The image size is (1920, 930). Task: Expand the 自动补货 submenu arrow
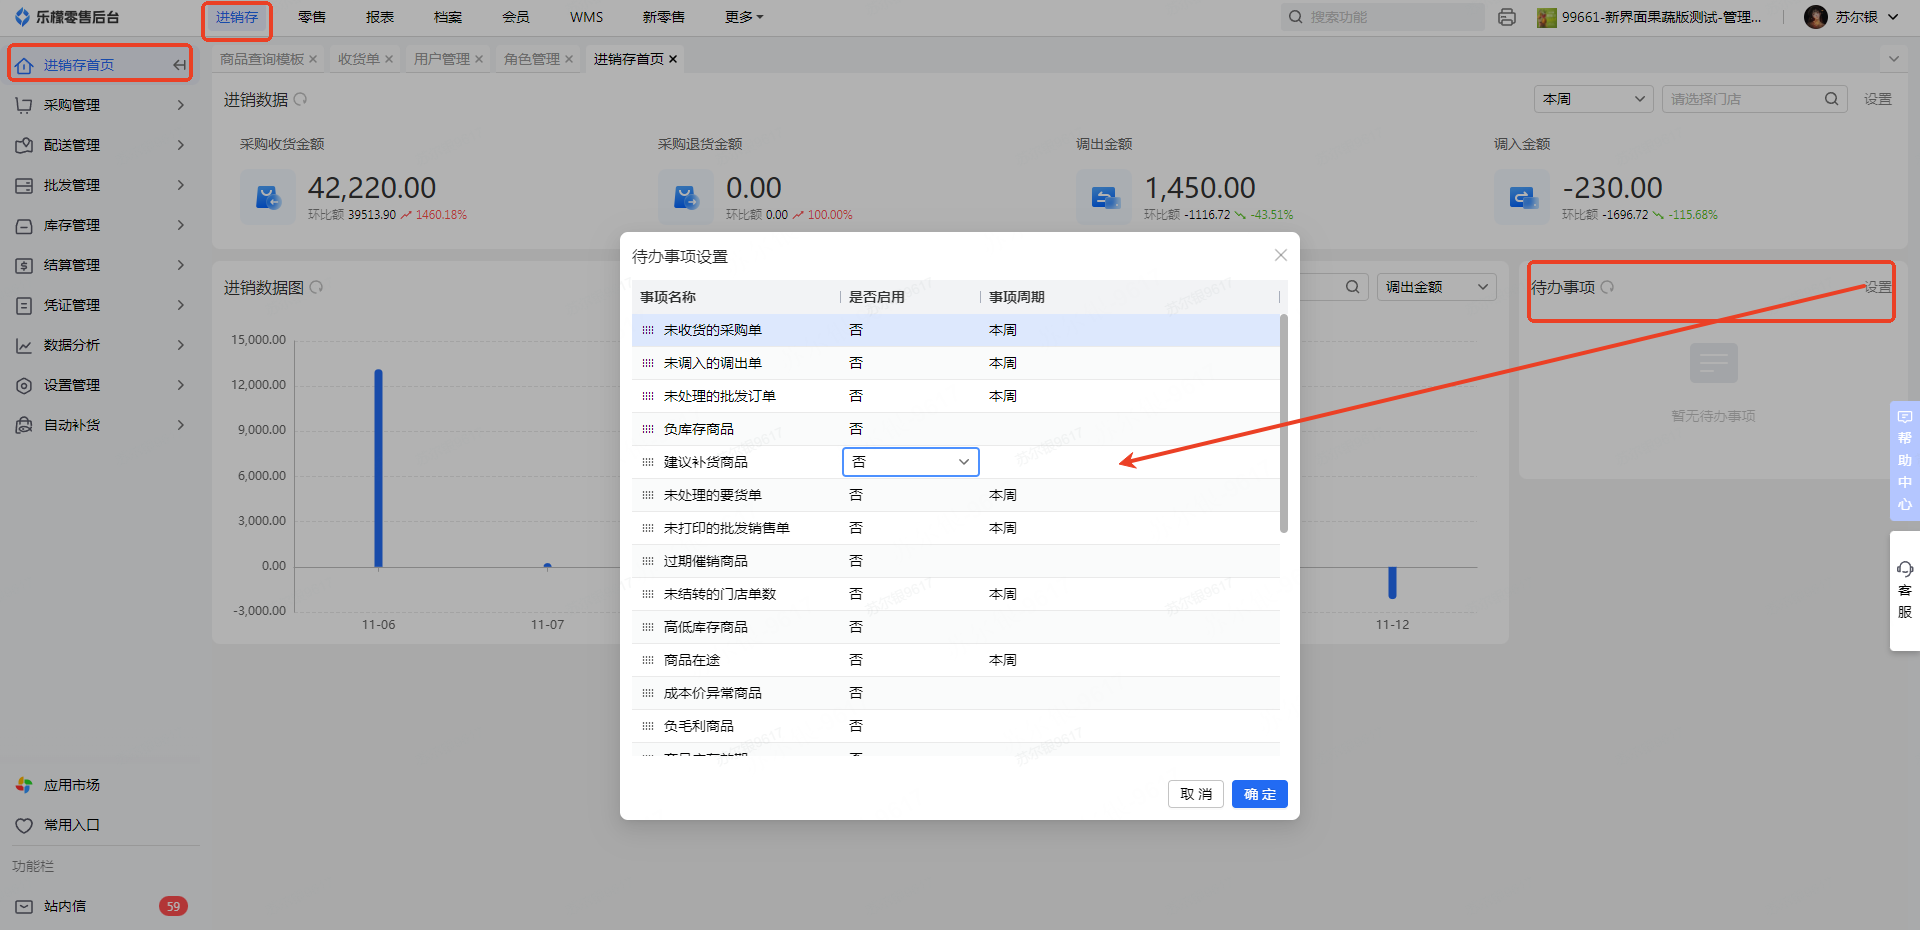181,425
